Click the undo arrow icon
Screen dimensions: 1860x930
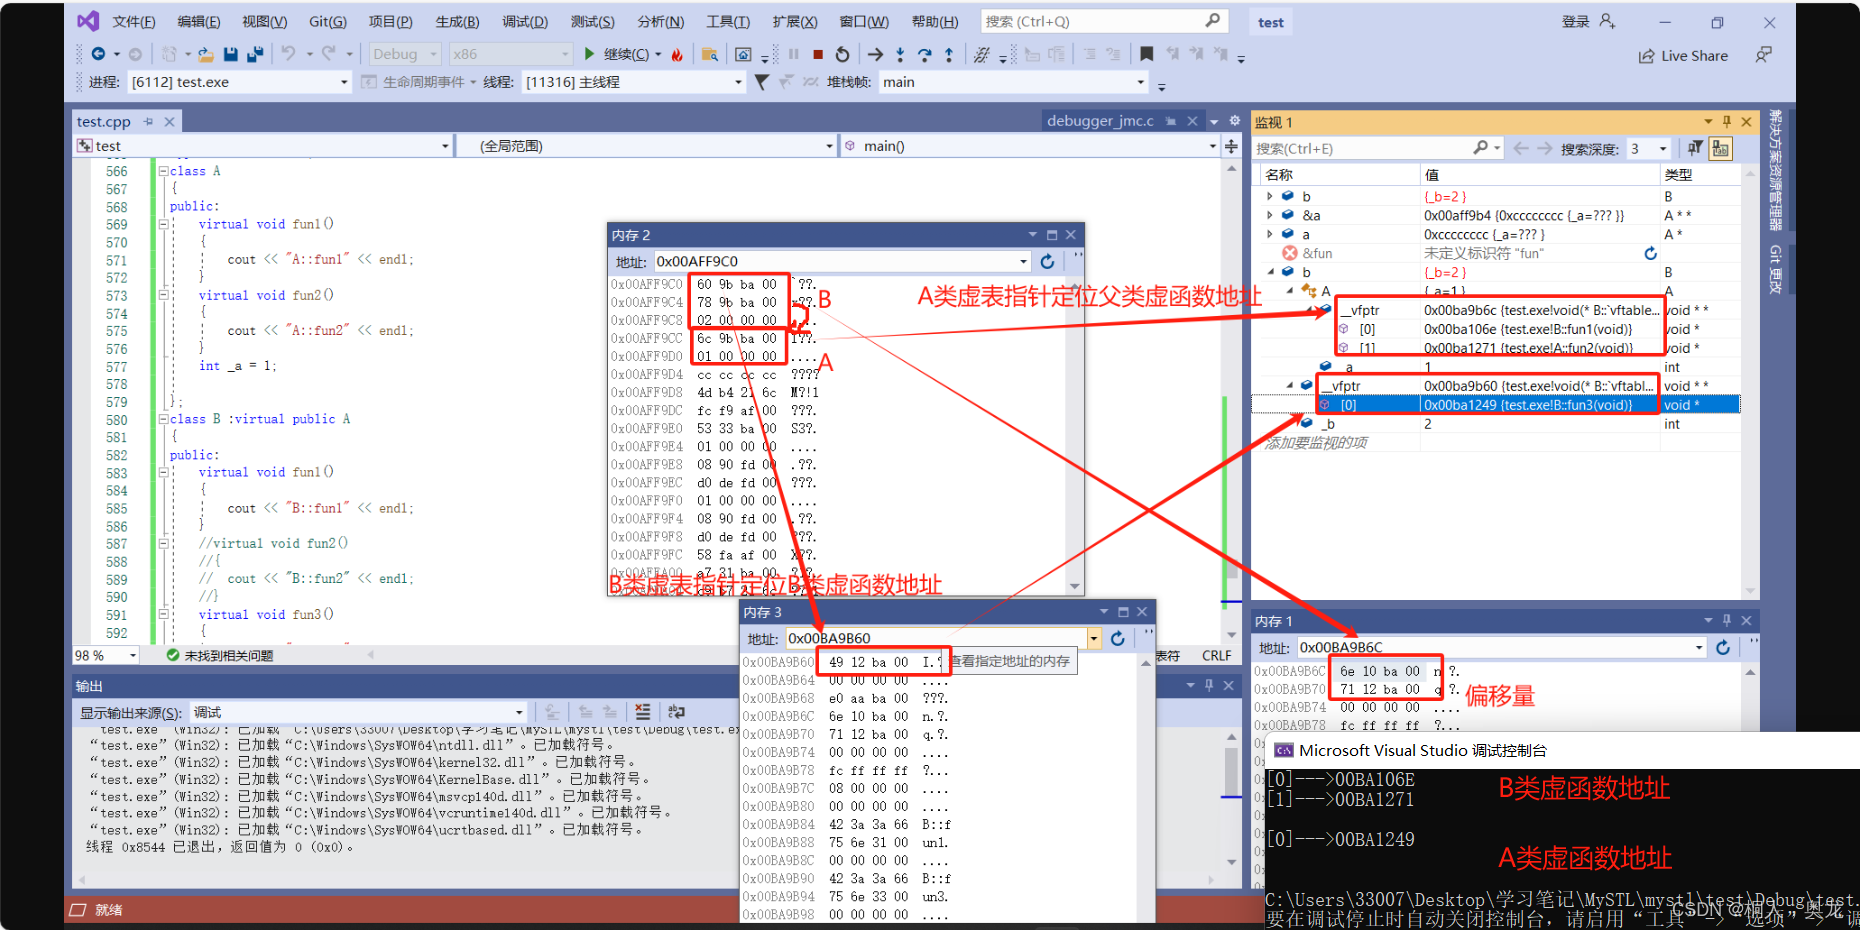click(289, 54)
